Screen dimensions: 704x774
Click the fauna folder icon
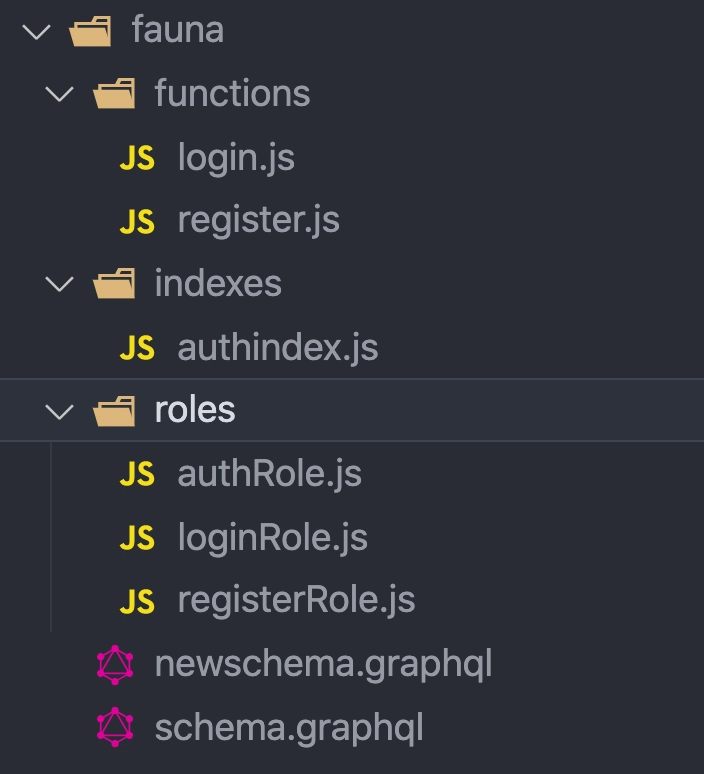pyautogui.click(x=90, y=31)
